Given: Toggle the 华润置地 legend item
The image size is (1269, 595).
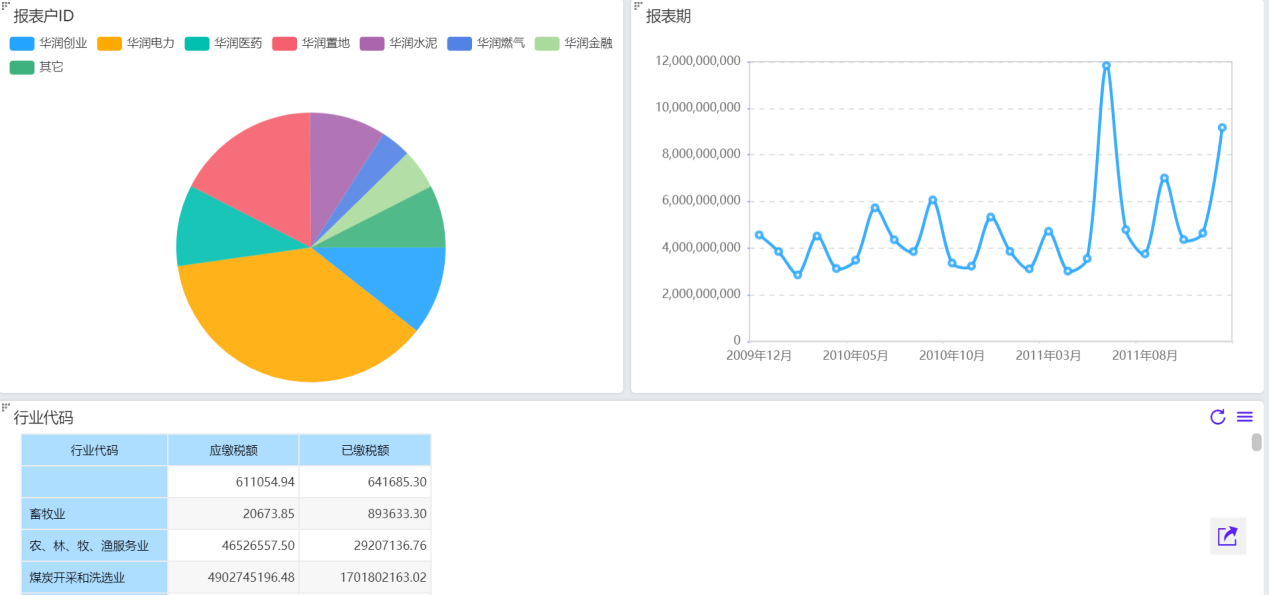Looking at the screenshot, I should coord(311,44).
